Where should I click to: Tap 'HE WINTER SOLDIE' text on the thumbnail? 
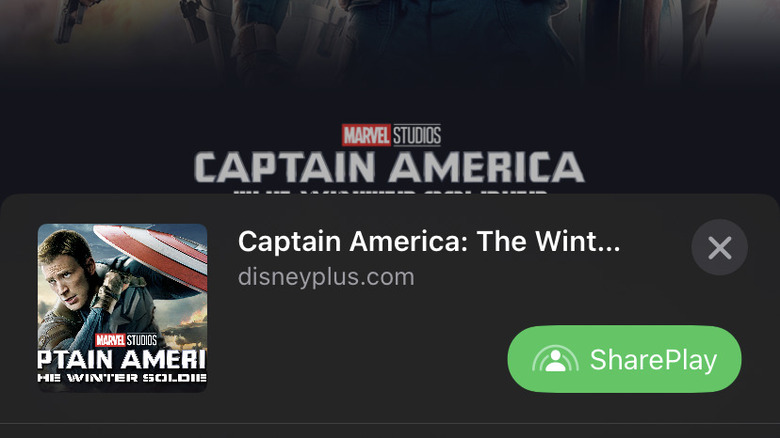pos(122,378)
